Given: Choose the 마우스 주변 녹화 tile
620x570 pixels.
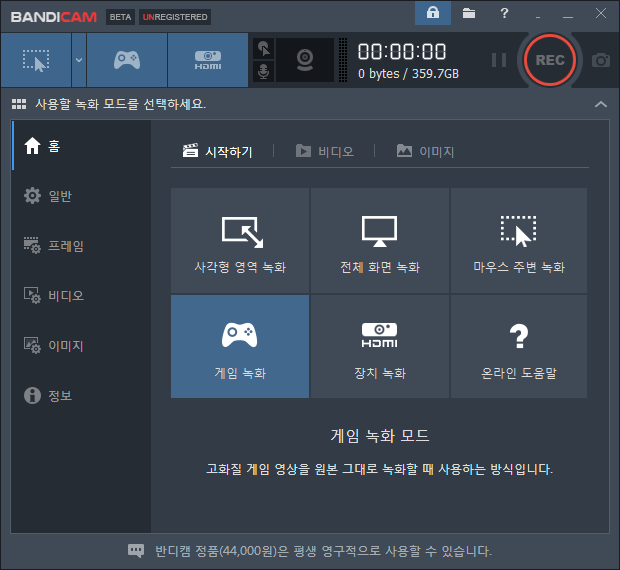Looking at the screenshot, I should [519, 240].
